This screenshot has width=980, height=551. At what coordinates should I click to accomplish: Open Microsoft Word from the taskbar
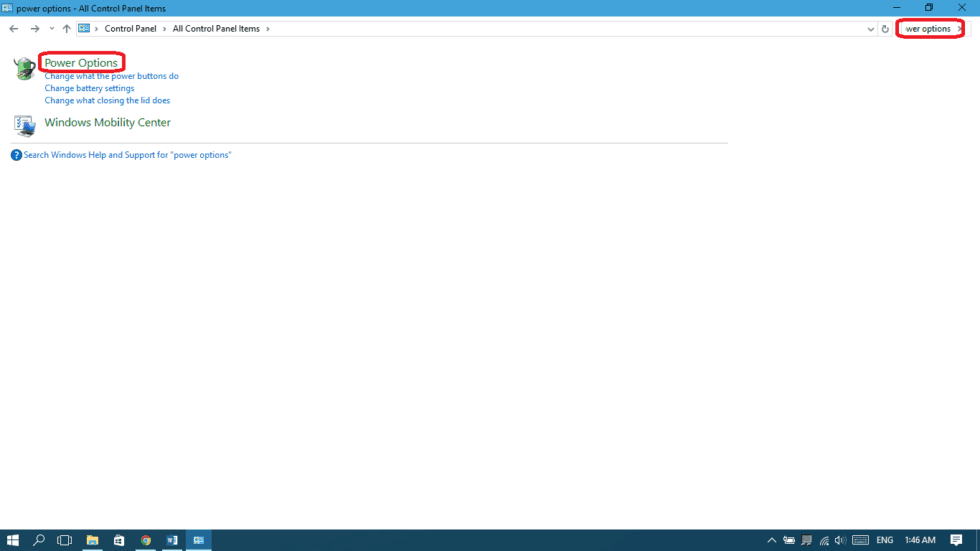172,540
